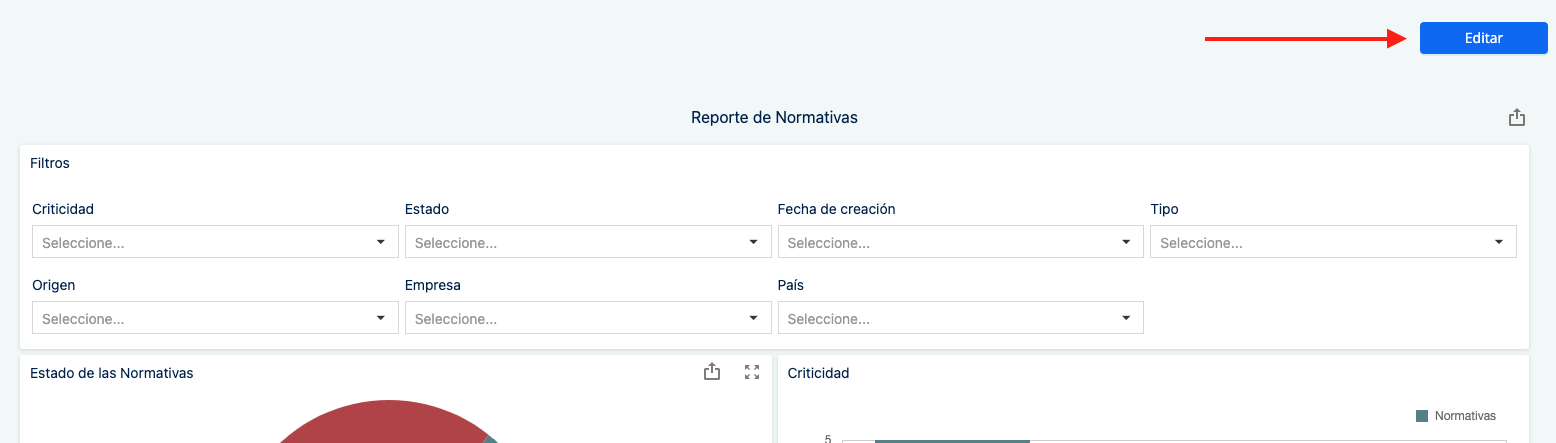Open the Tipo filter dropdown
The width and height of the screenshot is (1556, 443).
(x=1333, y=242)
